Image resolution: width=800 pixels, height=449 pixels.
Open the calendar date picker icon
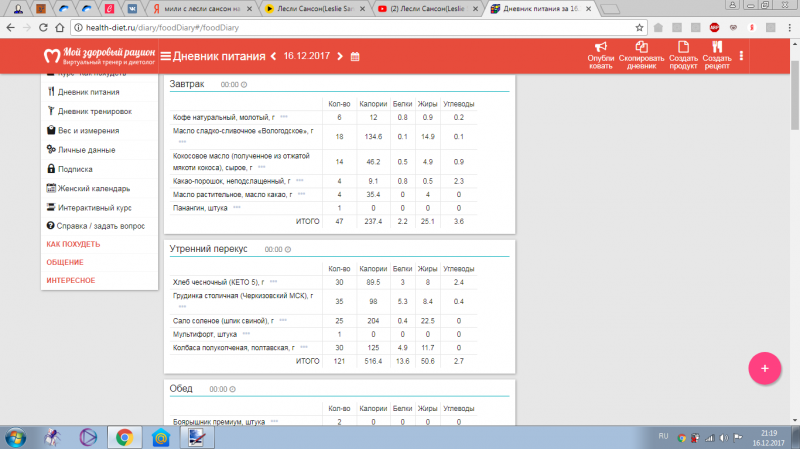point(354,56)
